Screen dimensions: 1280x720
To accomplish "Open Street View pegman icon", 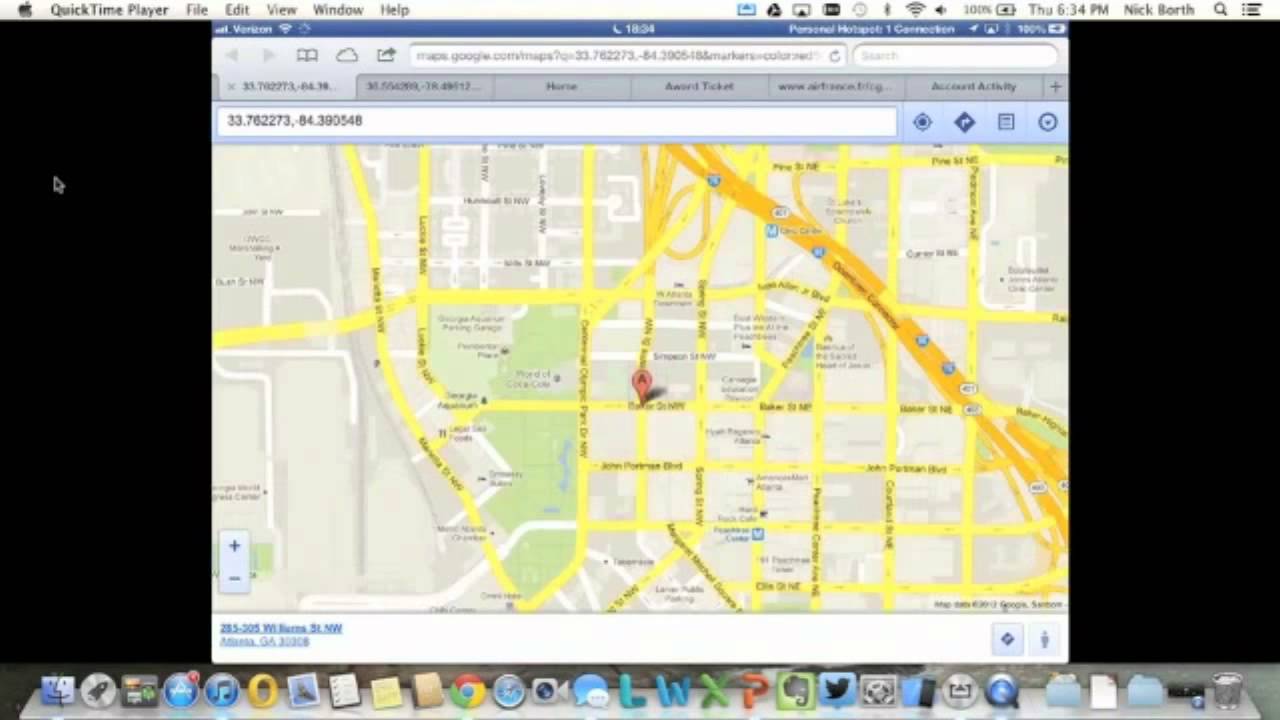I will point(1045,639).
